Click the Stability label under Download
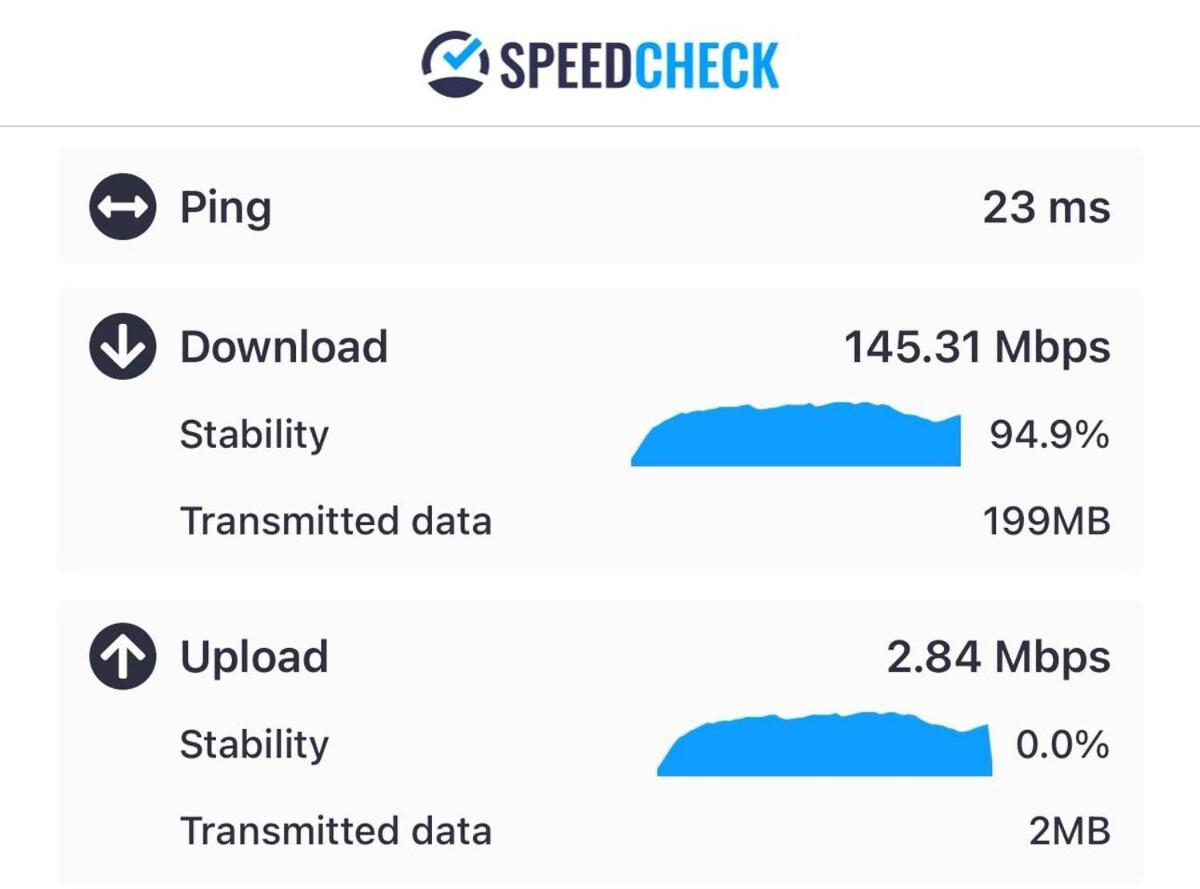Screen dimensions: 1200x889 click(x=254, y=435)
